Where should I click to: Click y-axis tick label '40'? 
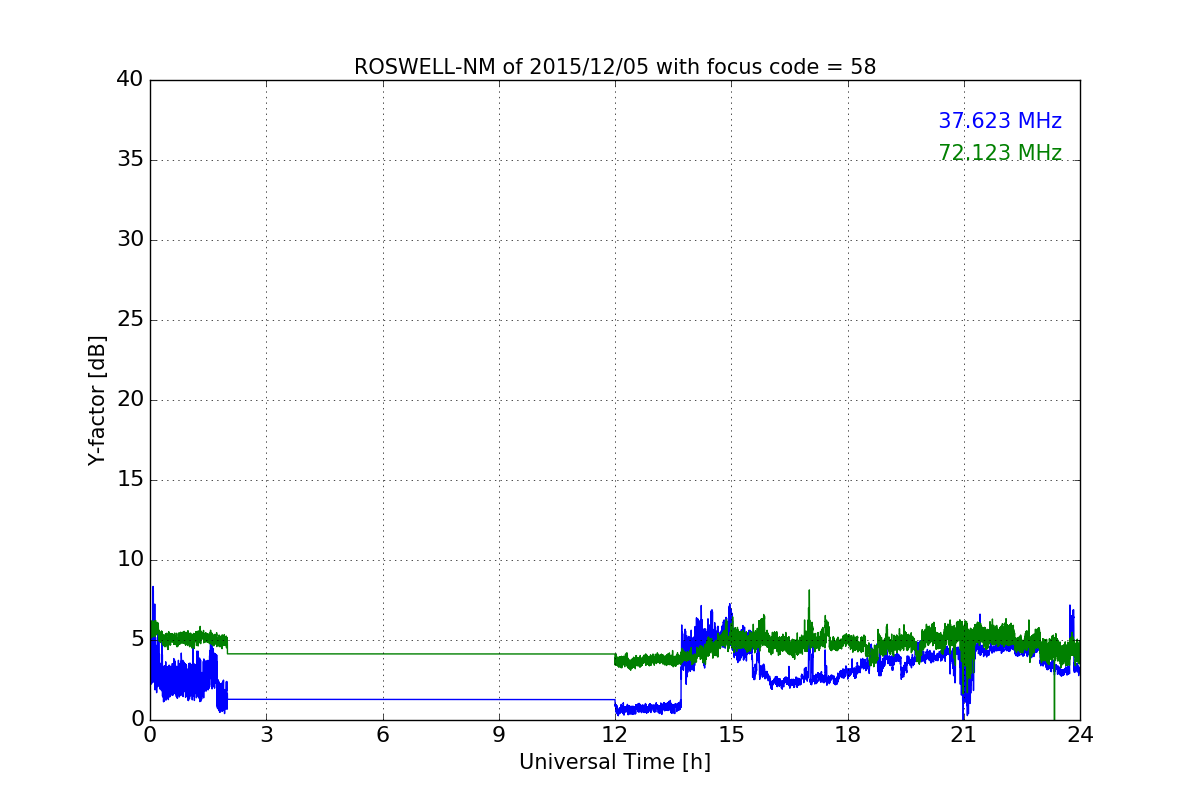(131, 80)
